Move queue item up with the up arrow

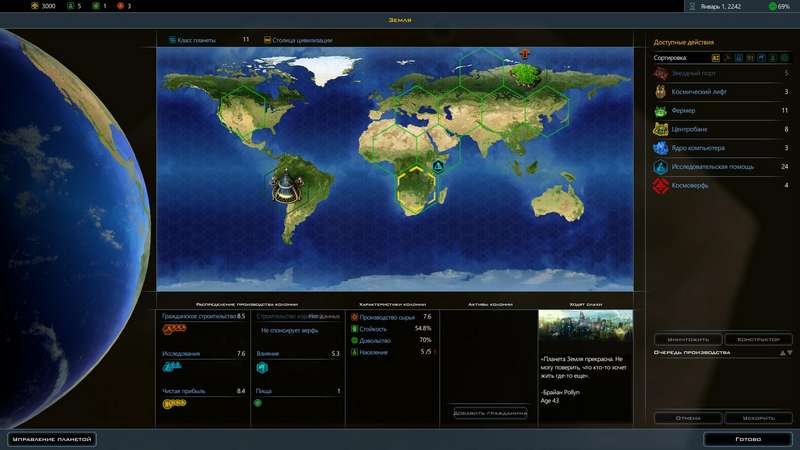[782, 352]
